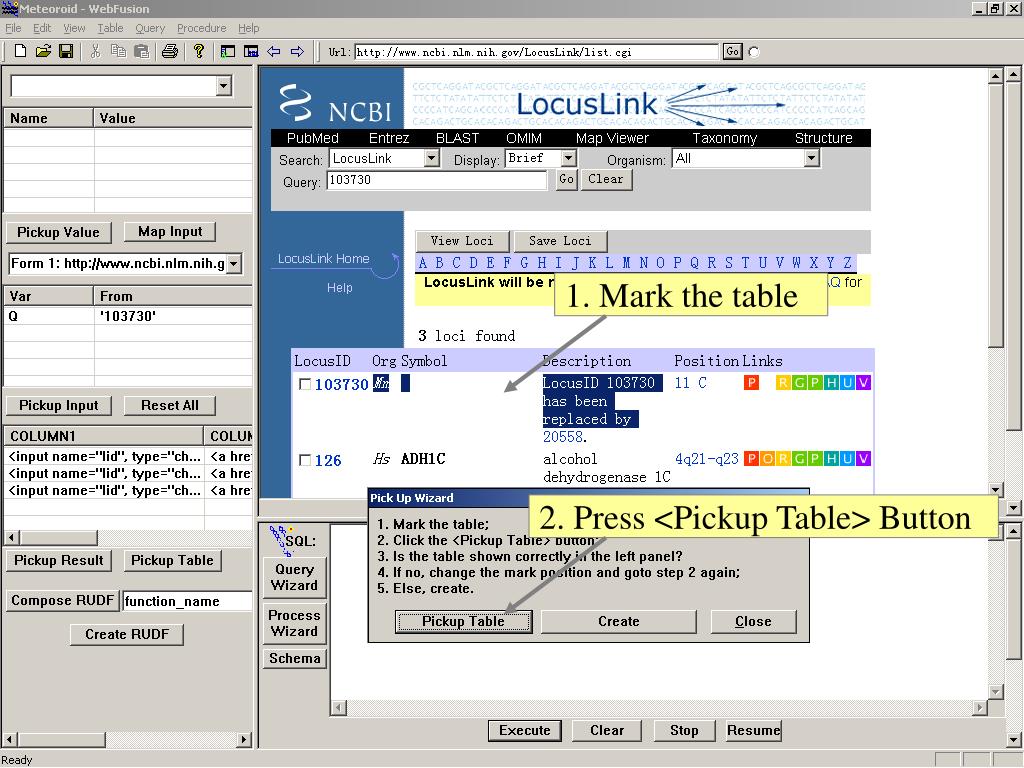The height and width of the screenshot is (768, 1024).
Task: Open the Edit menu
Action: pyautogui.click(x=42, y=28)
